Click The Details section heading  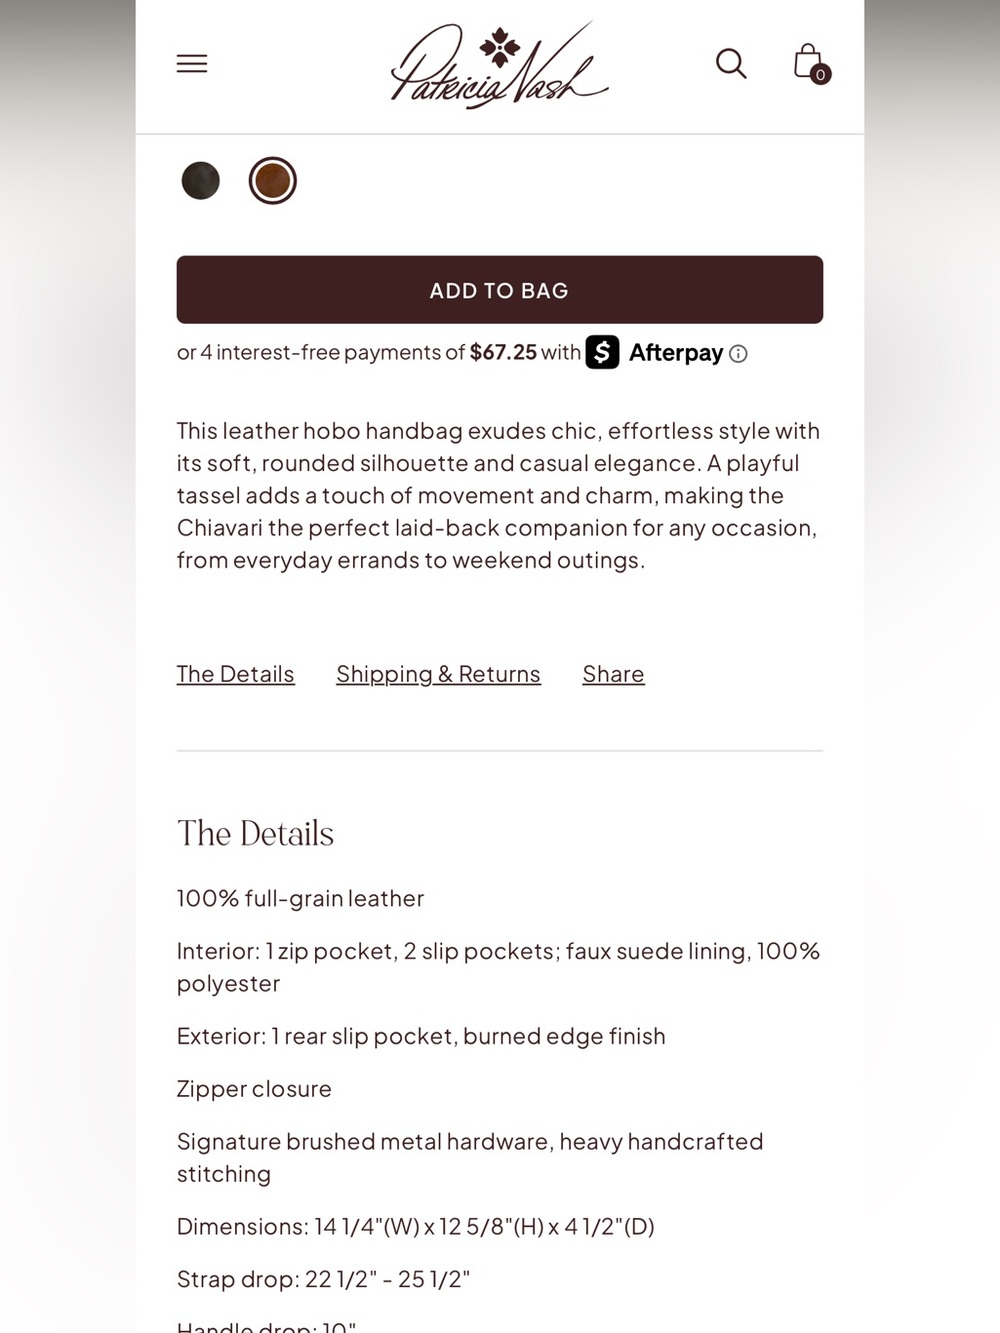click(256, 833)
